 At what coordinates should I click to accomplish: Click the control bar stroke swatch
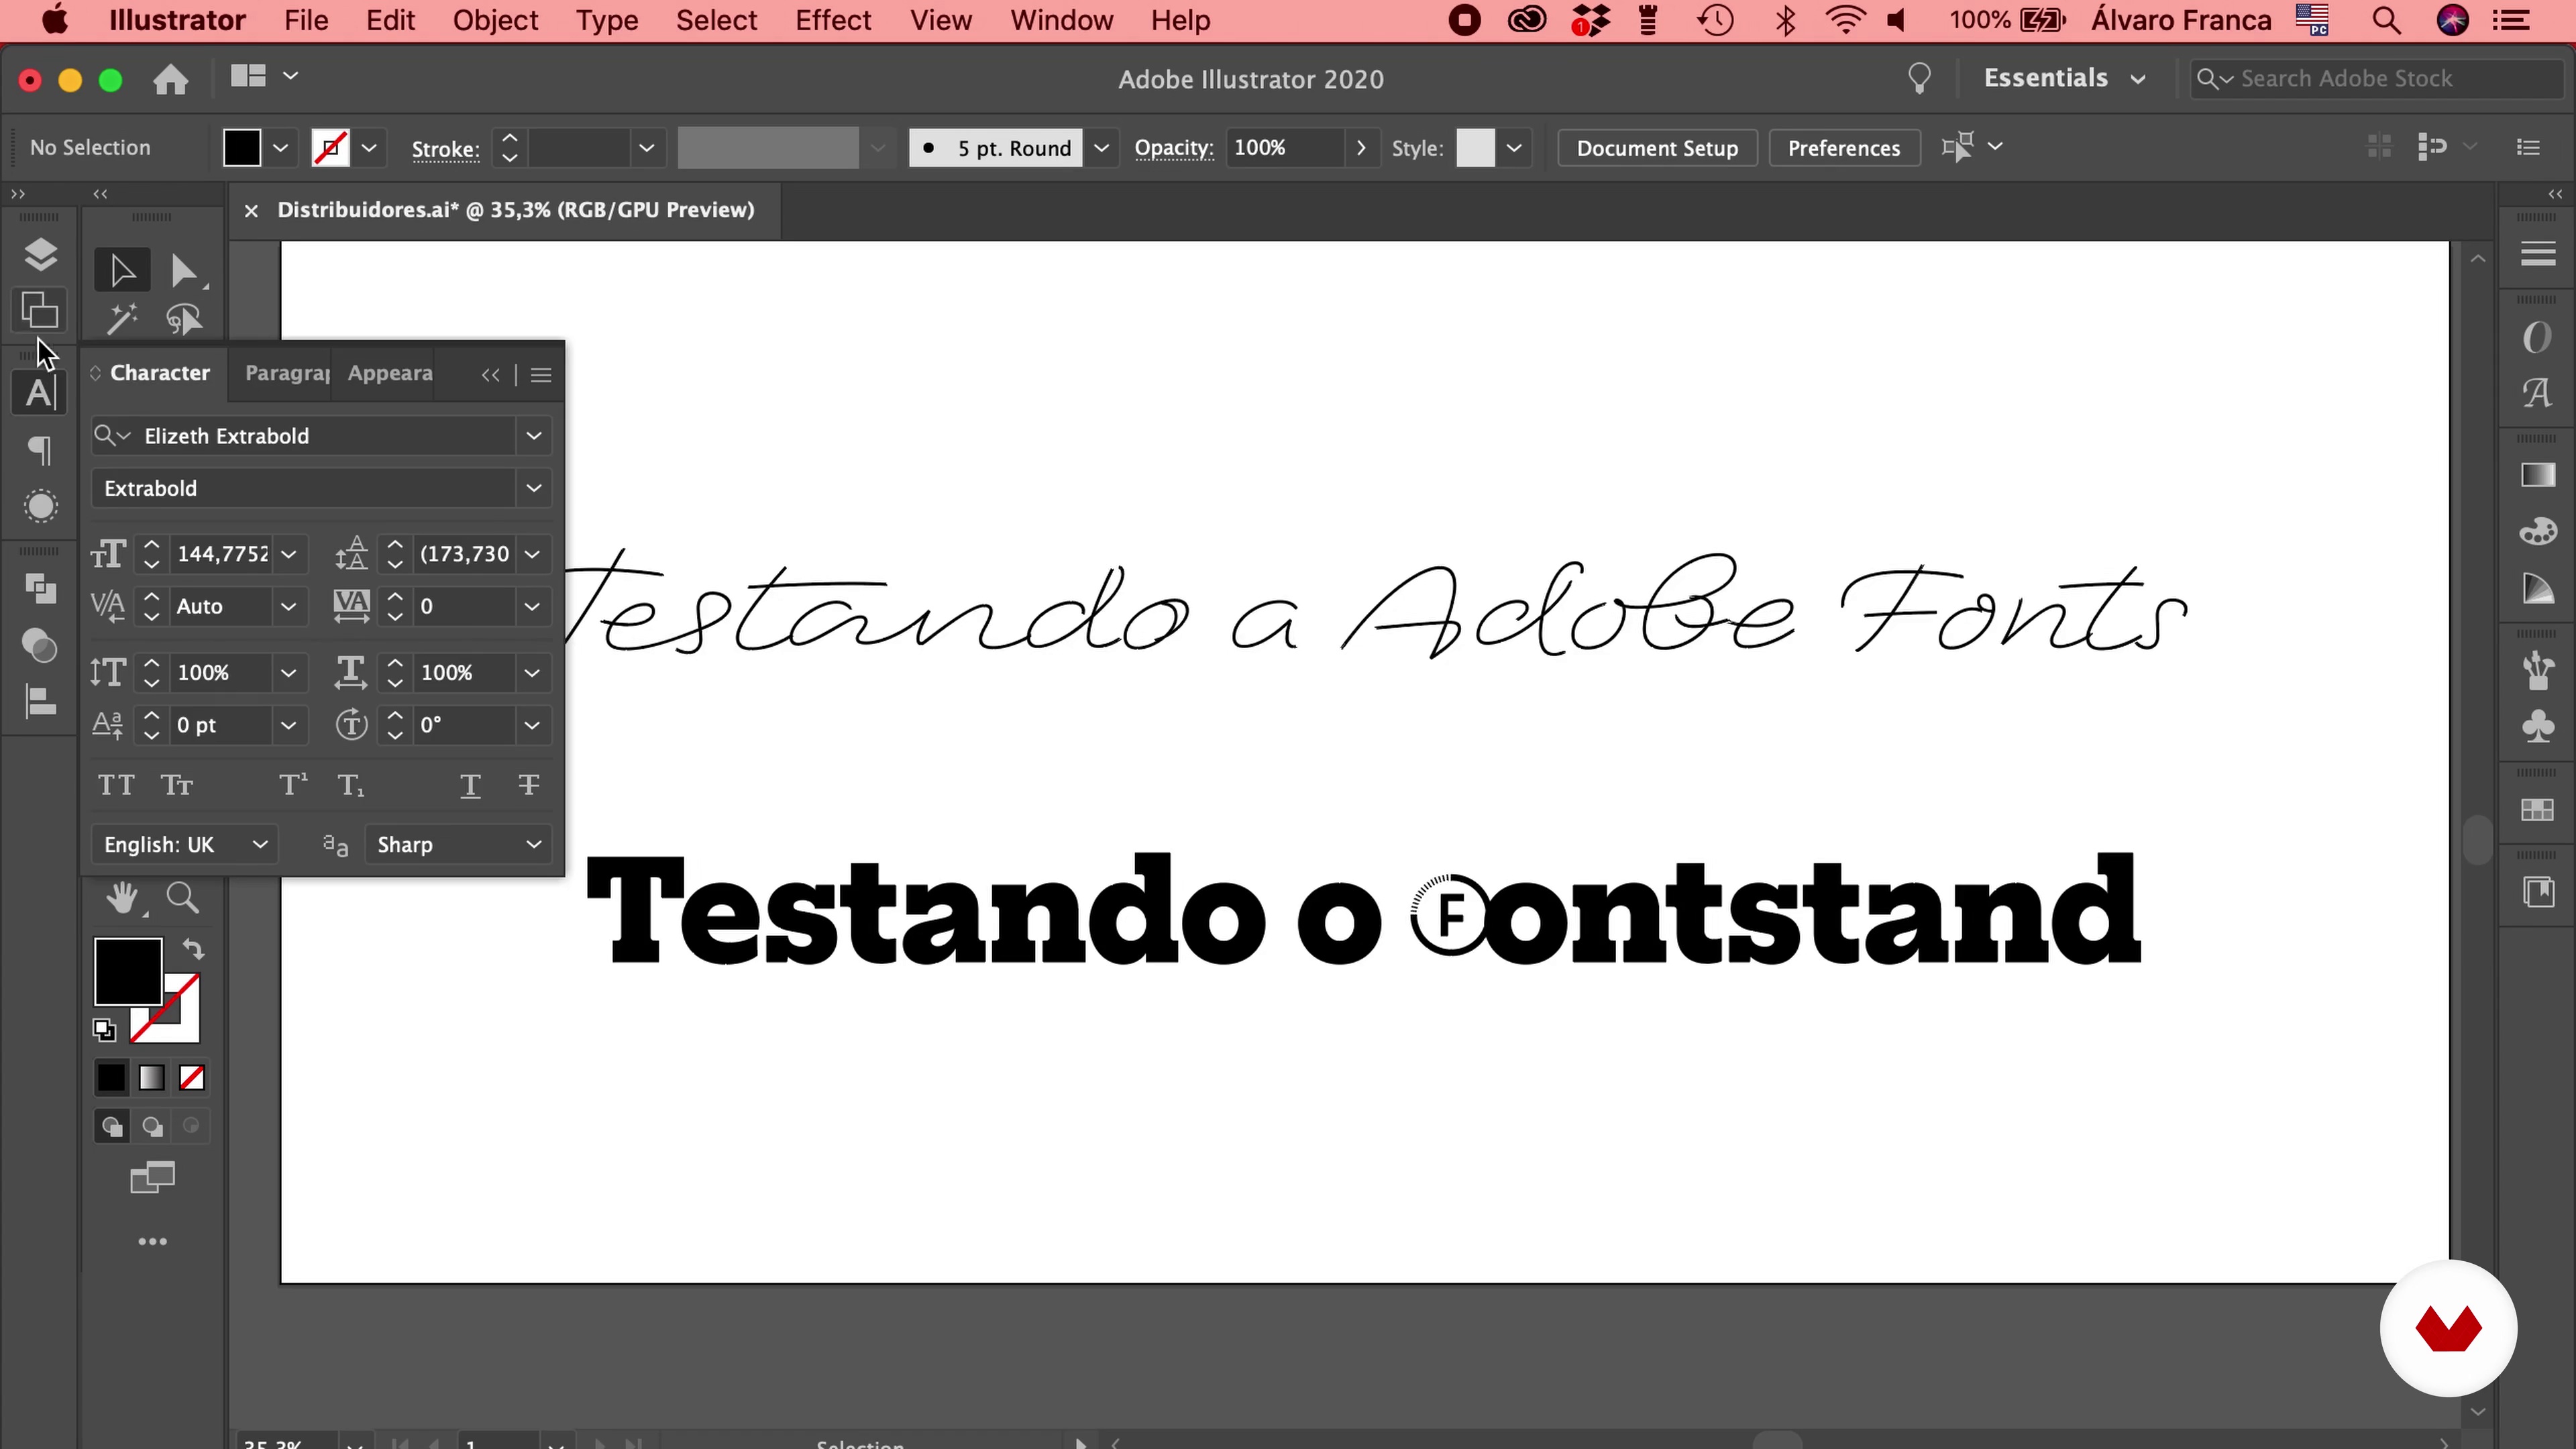point(330,148)
